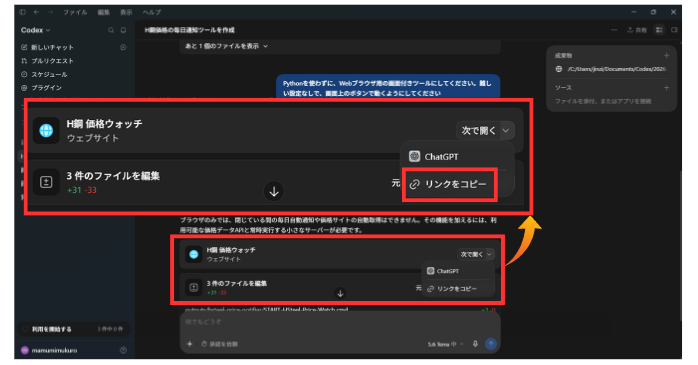The height and width of the screenshot is (365, 698).
Task: Expand あと1個のファイルを表示
Action: (227, 46)
